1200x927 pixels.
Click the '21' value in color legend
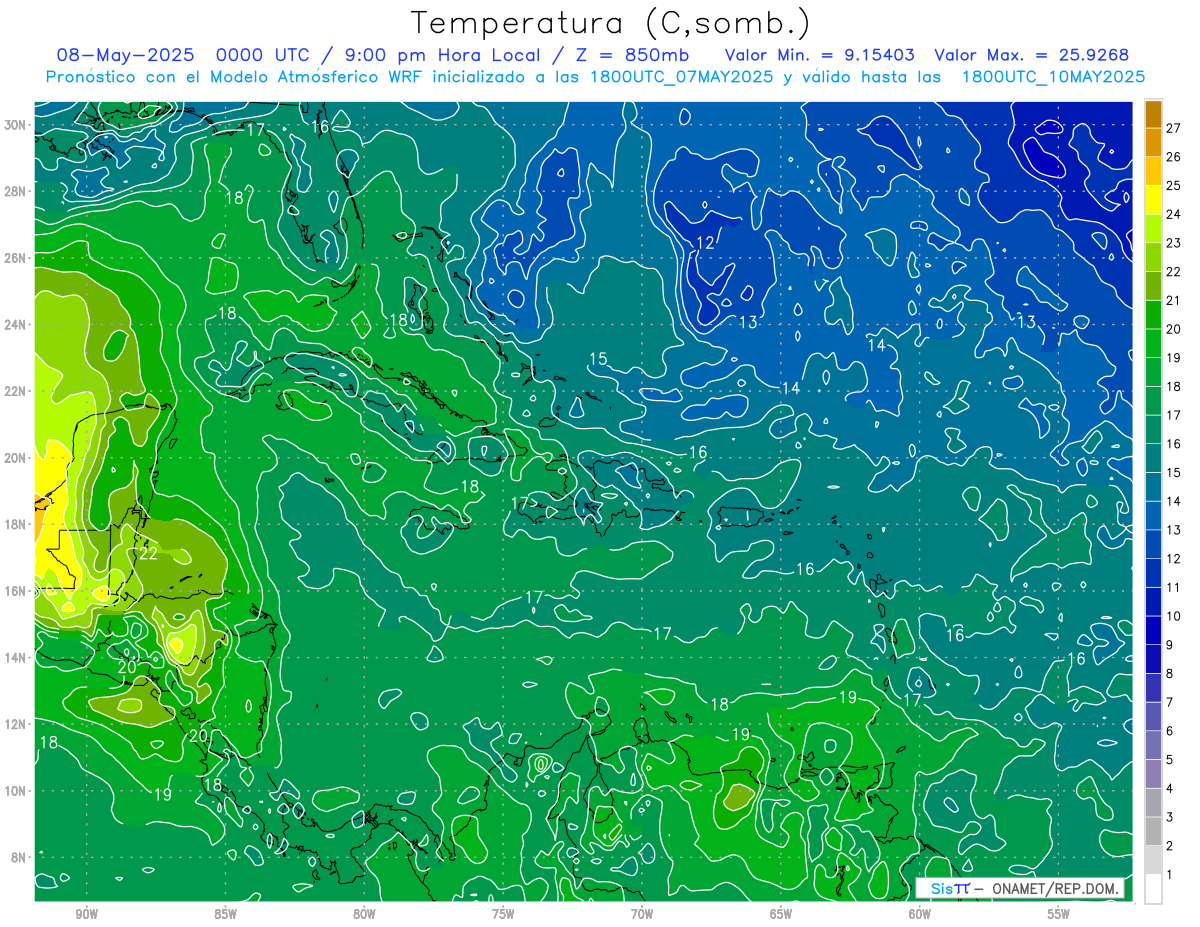pyautogui.click(x=1174, y=300)
